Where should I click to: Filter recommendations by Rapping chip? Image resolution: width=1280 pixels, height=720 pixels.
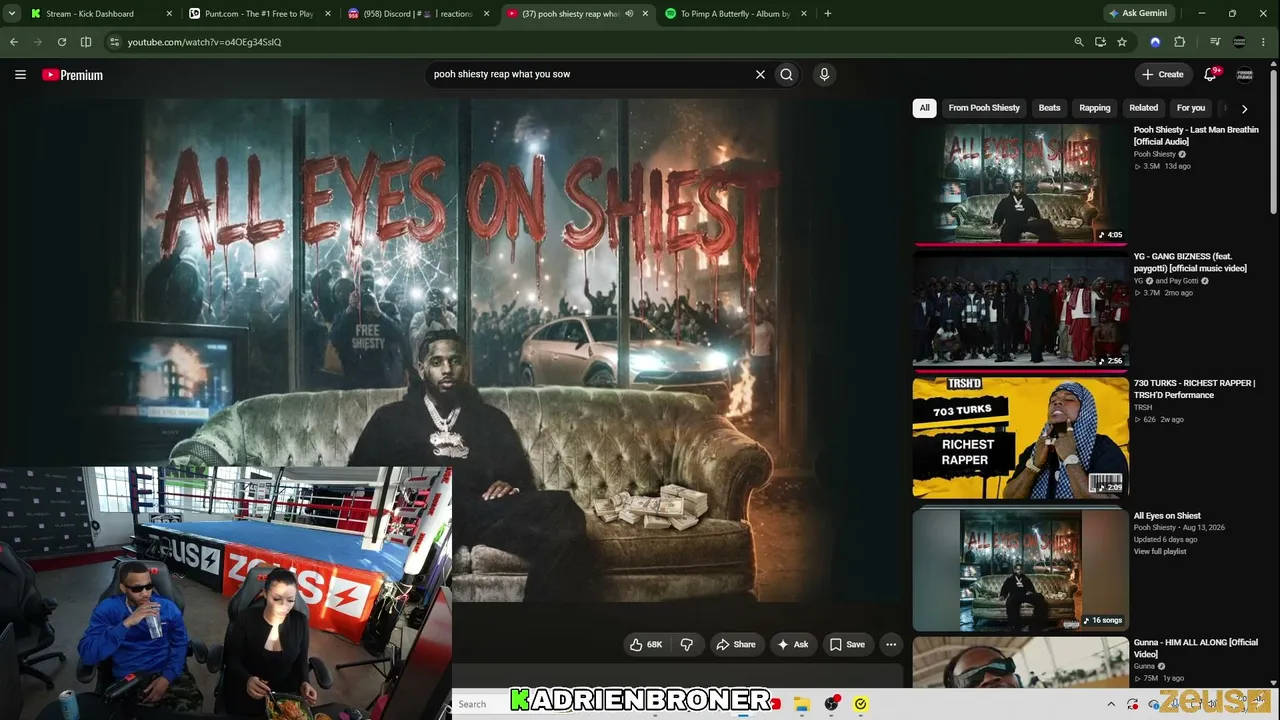click(1094, 108)
